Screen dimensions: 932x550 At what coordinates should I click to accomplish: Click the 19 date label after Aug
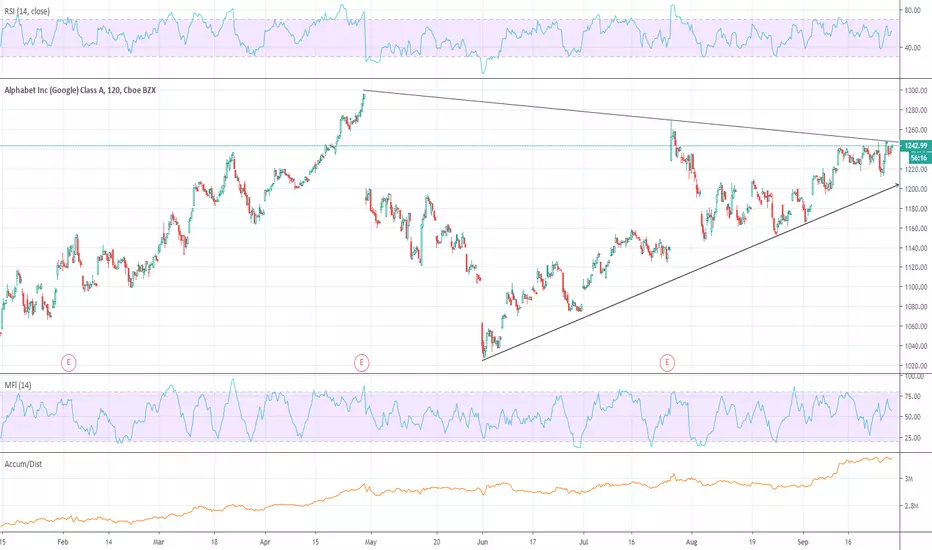coord(752,542)
